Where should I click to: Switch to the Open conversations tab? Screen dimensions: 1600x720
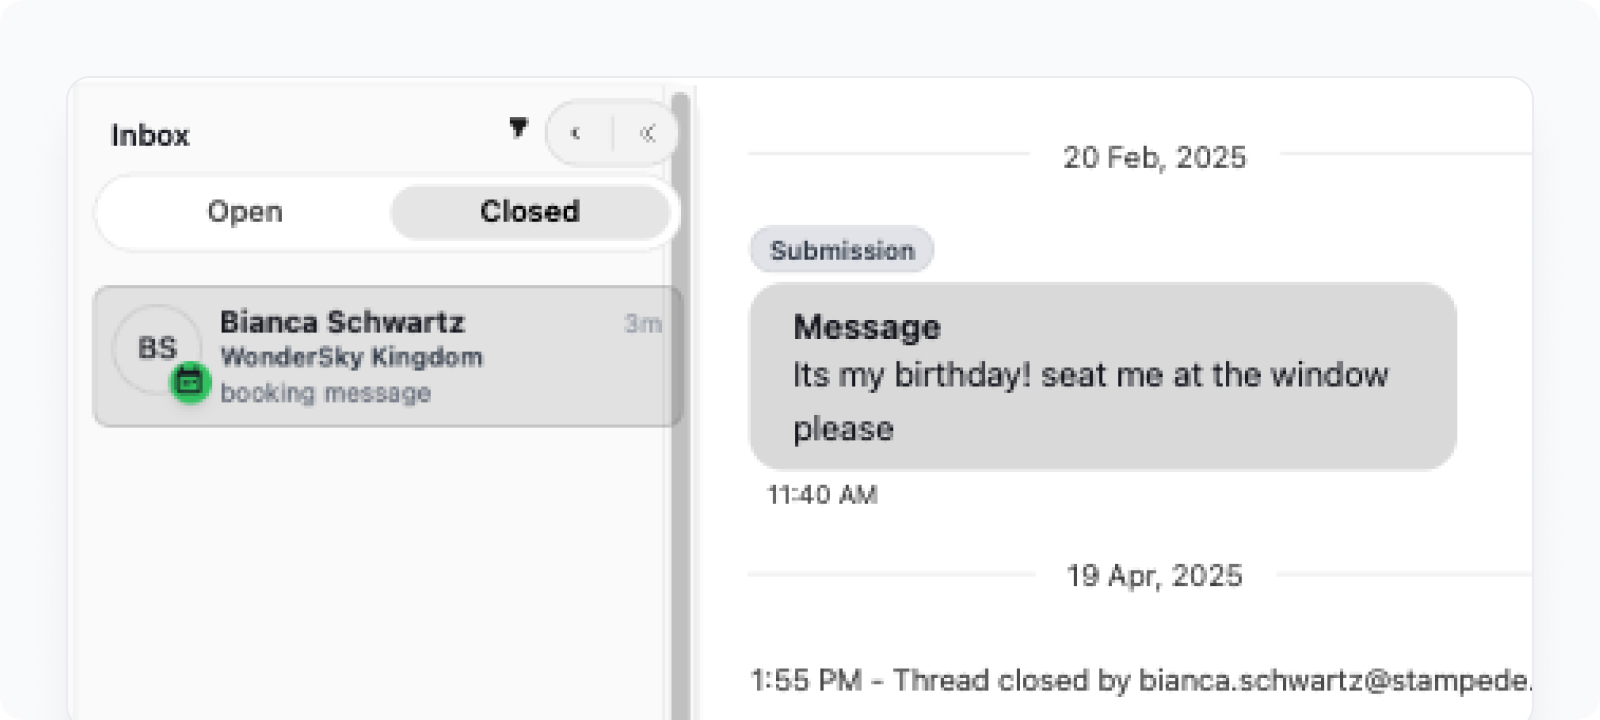coord(245,212)
